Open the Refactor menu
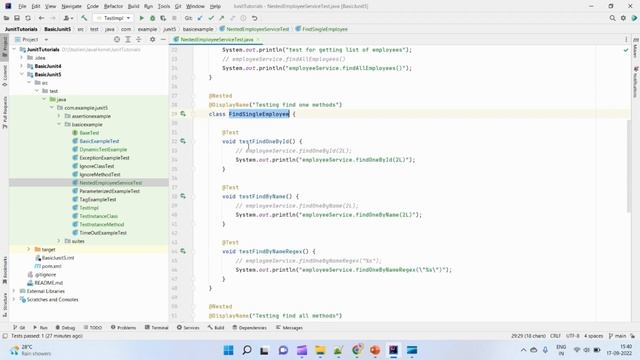Screen dimensions: 640x360 [x=113, y=6]
